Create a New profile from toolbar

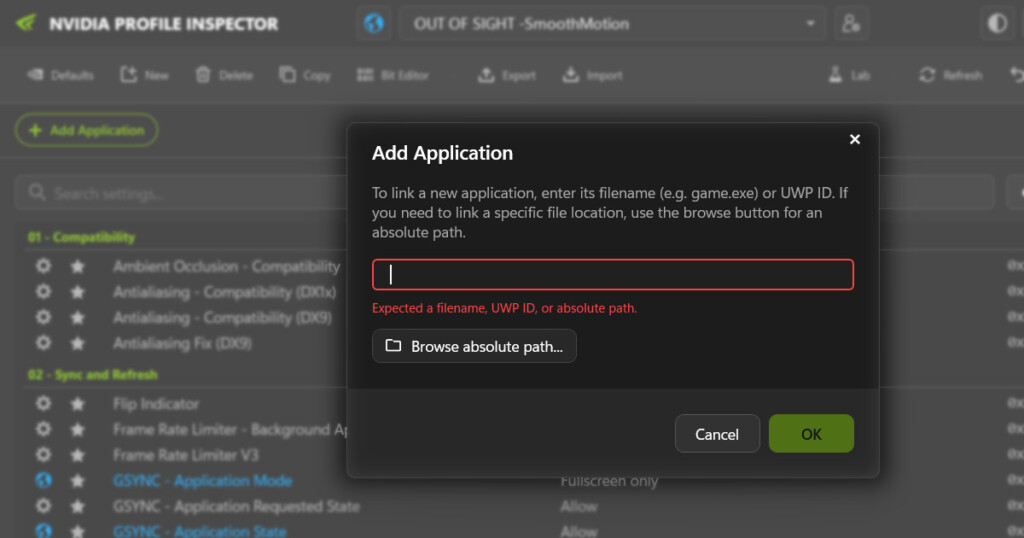[x=145, y=75]
